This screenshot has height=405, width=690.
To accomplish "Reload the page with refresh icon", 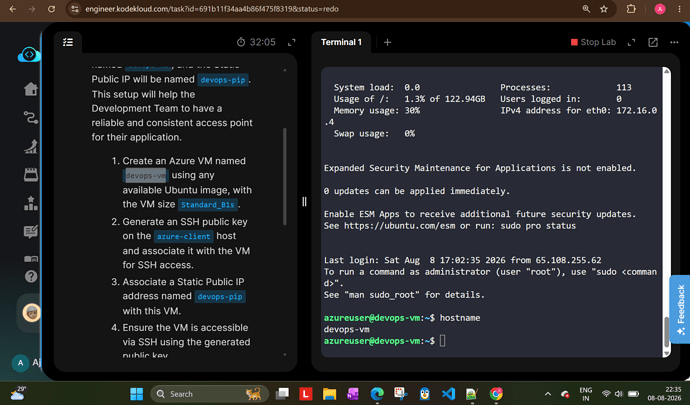I will (51, 9).
